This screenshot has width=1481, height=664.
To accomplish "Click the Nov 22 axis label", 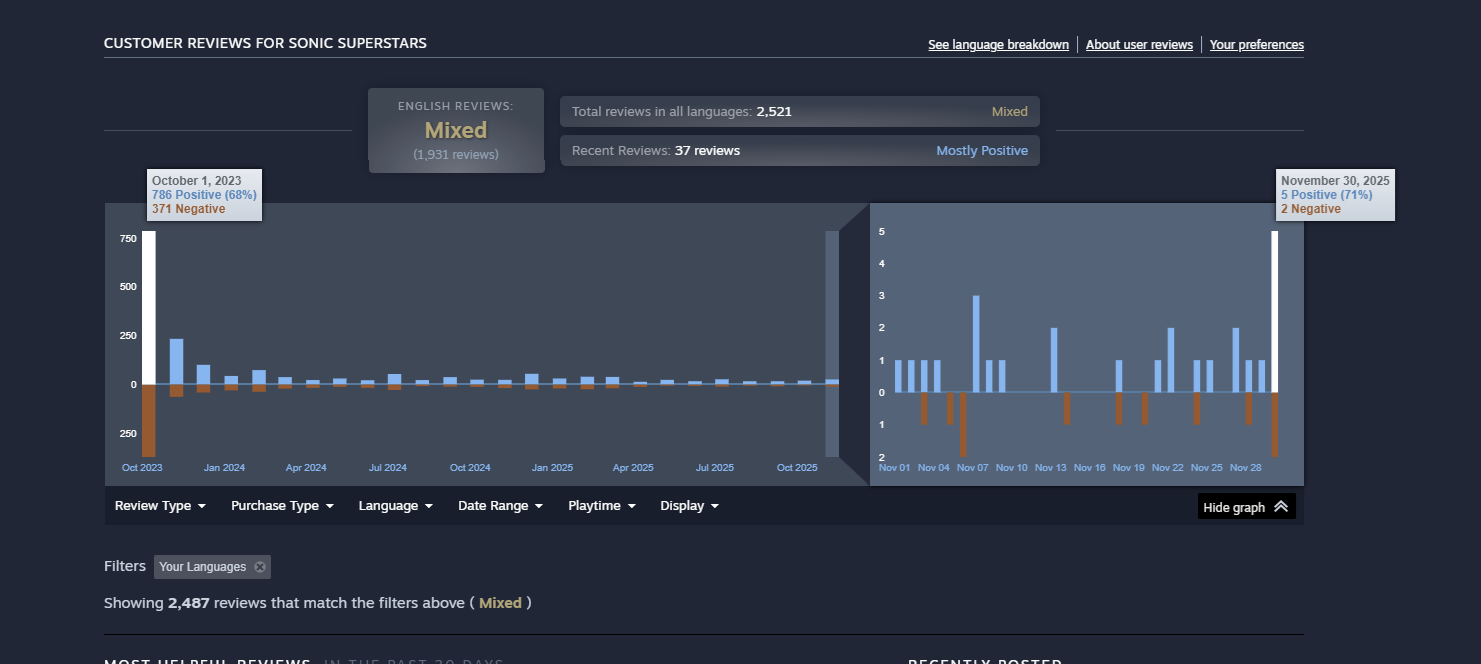I will click(x=1168, y=468).
